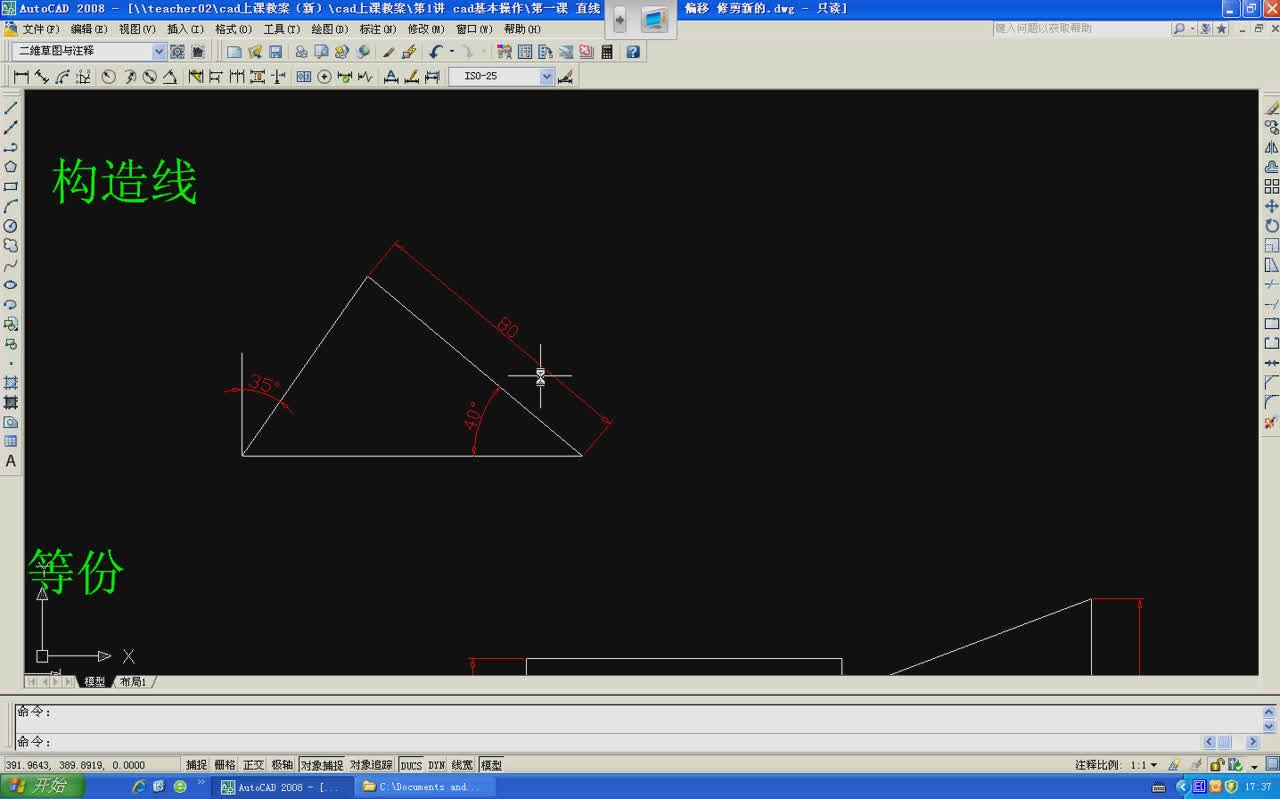The image size is (1280, 799).
Task: Select the Trim tool
Action: [1272, 285]
